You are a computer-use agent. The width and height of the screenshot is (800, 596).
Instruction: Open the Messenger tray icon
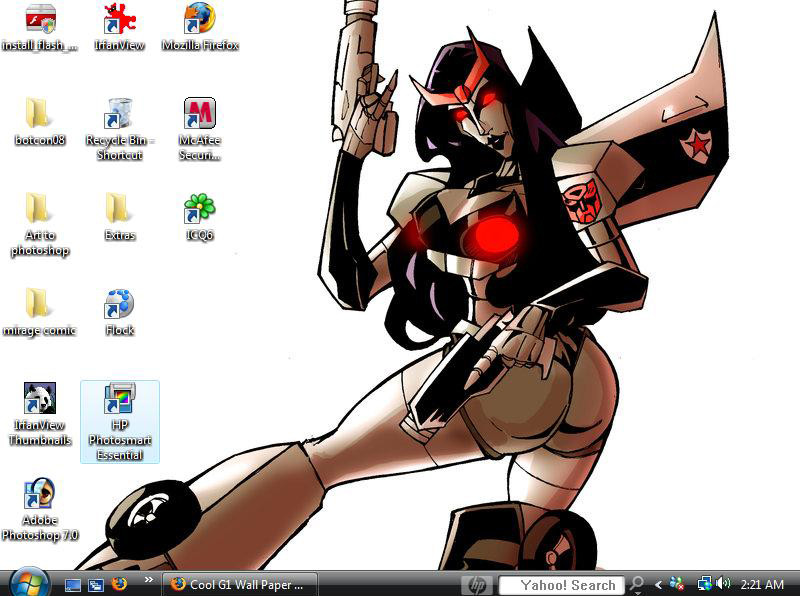click(x=677, y=584)
